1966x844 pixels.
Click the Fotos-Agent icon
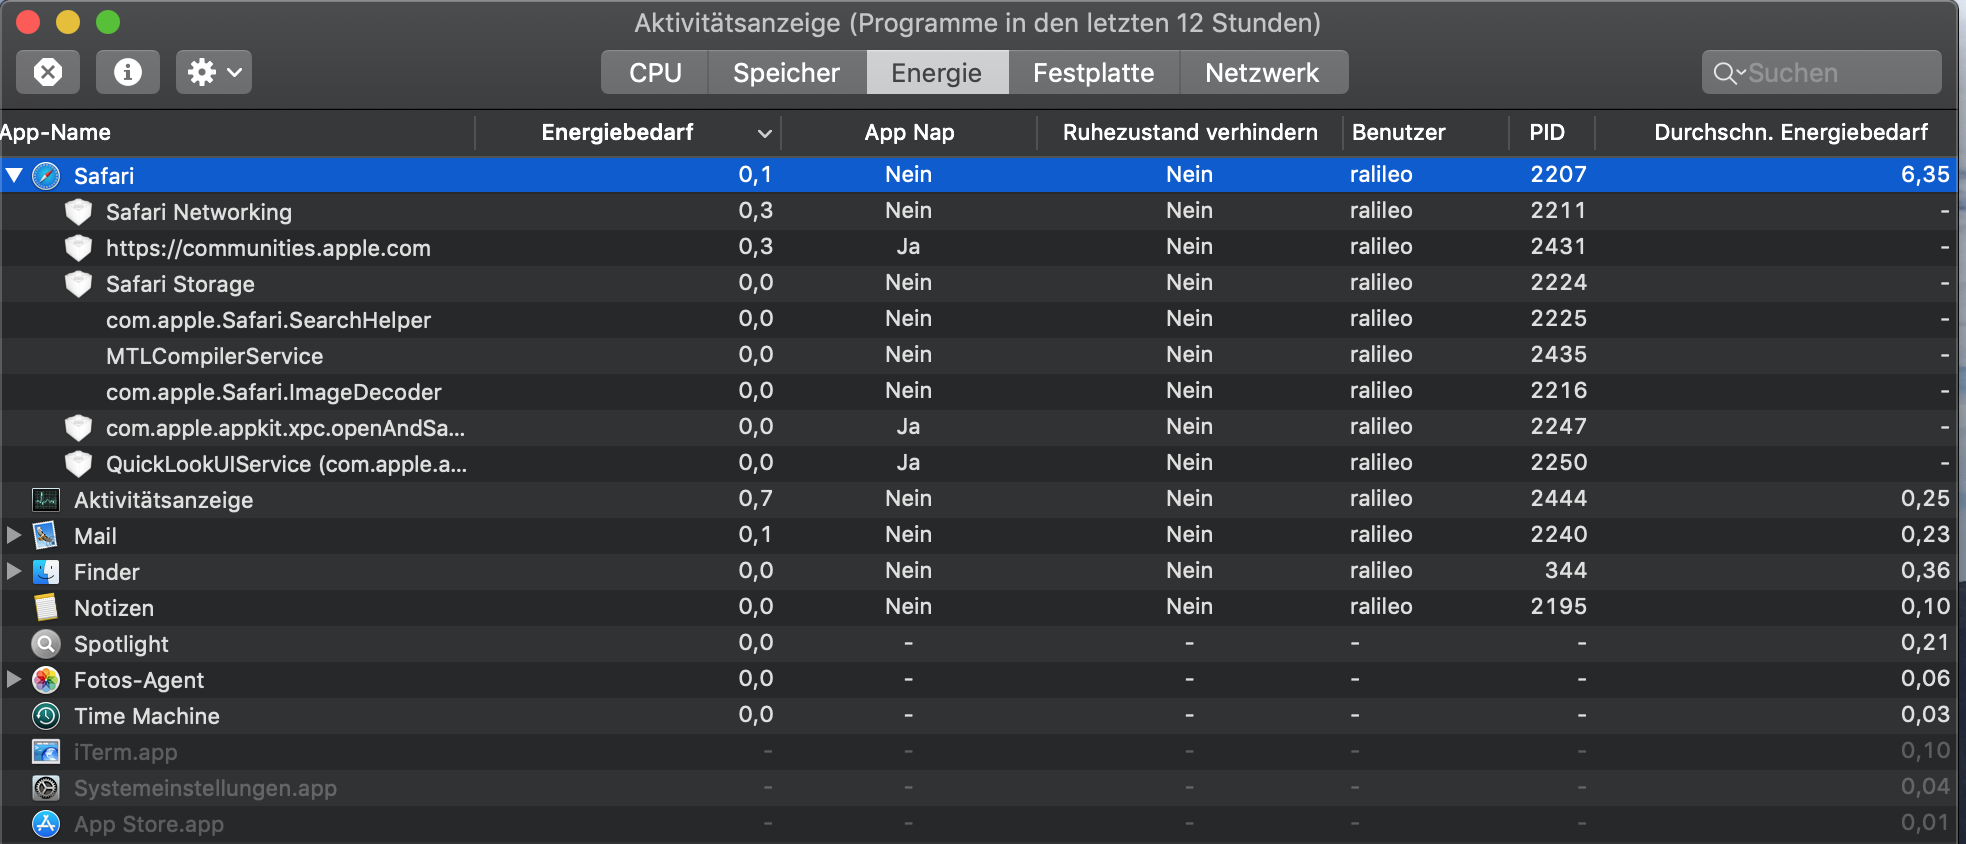click(x=46, y=680)
